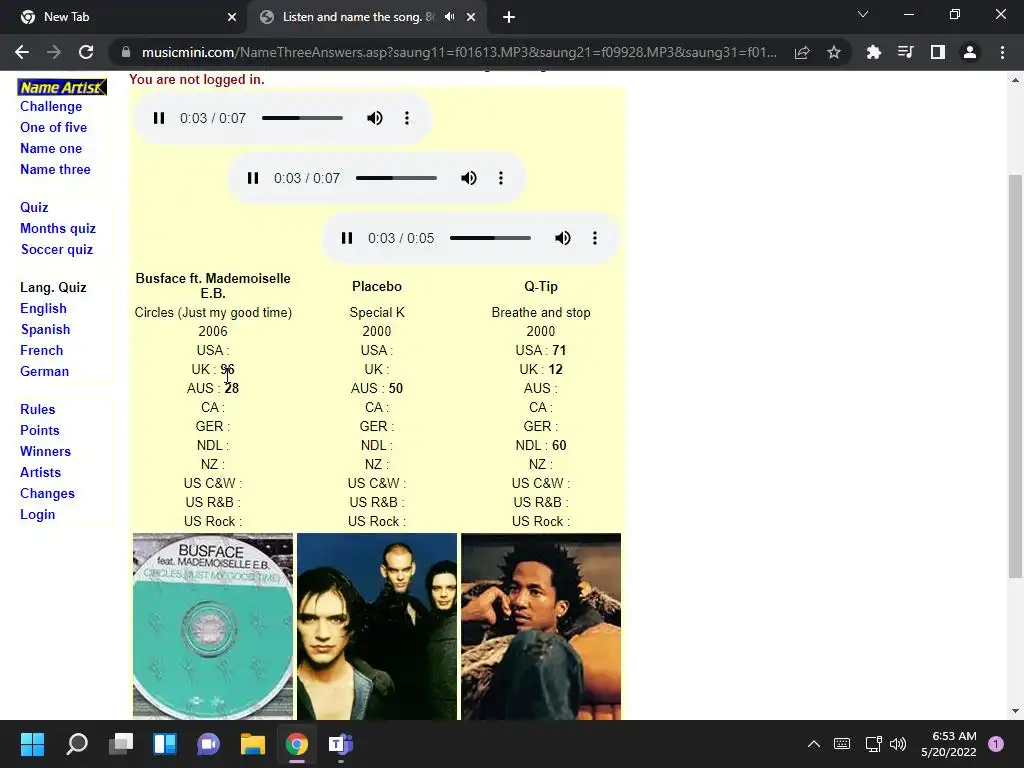The height and width of the screenshot is (768, 1024).
Task: Open the Changes page
Action: (47, 493)
